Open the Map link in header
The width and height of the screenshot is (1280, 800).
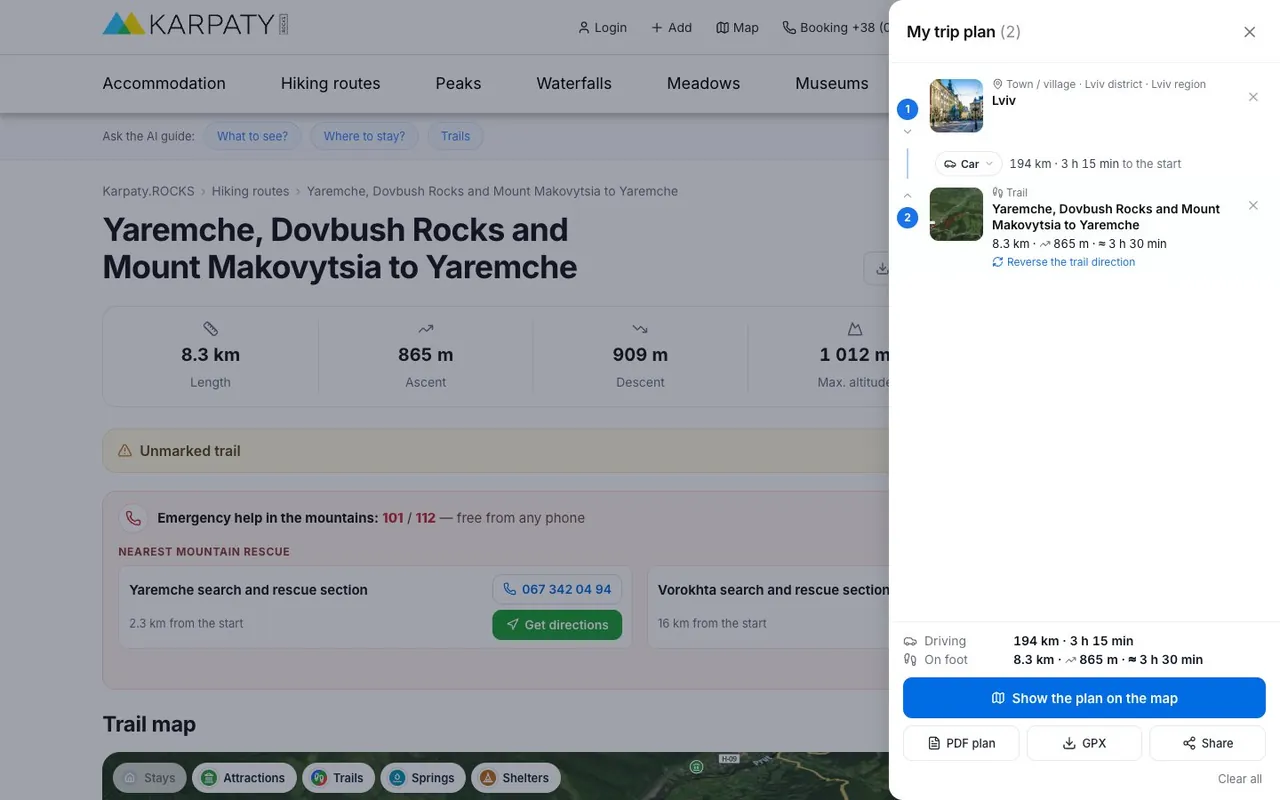point(737,28)
